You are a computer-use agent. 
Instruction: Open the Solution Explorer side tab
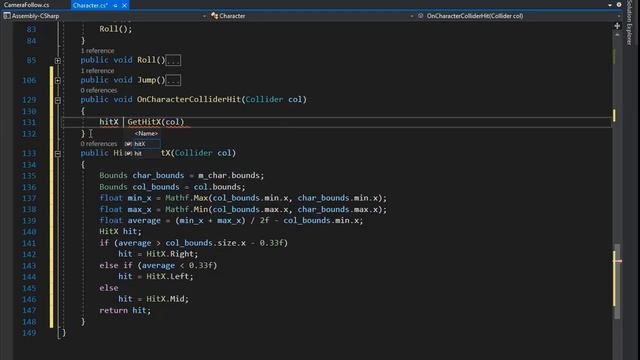[x=630, y=23]
